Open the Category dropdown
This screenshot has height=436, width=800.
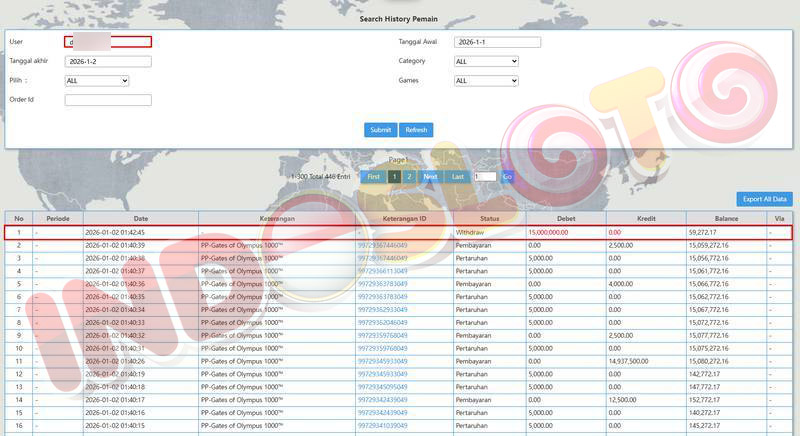coord(486,61)
